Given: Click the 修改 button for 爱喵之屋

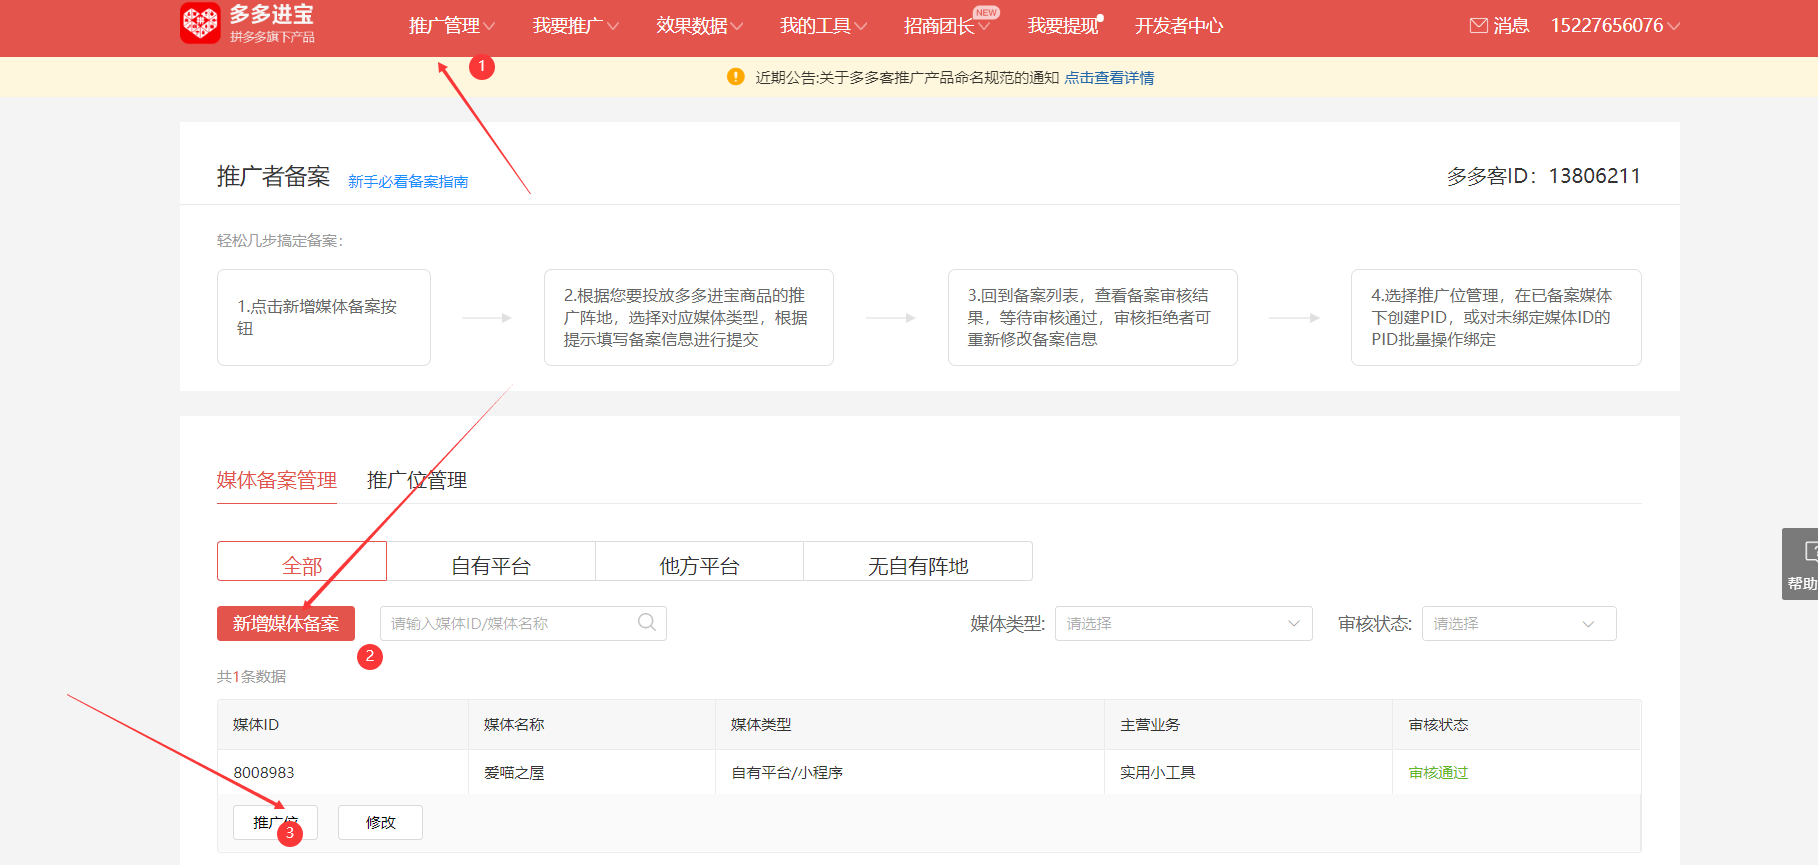Looking at the screenshot, I should 380,822.
